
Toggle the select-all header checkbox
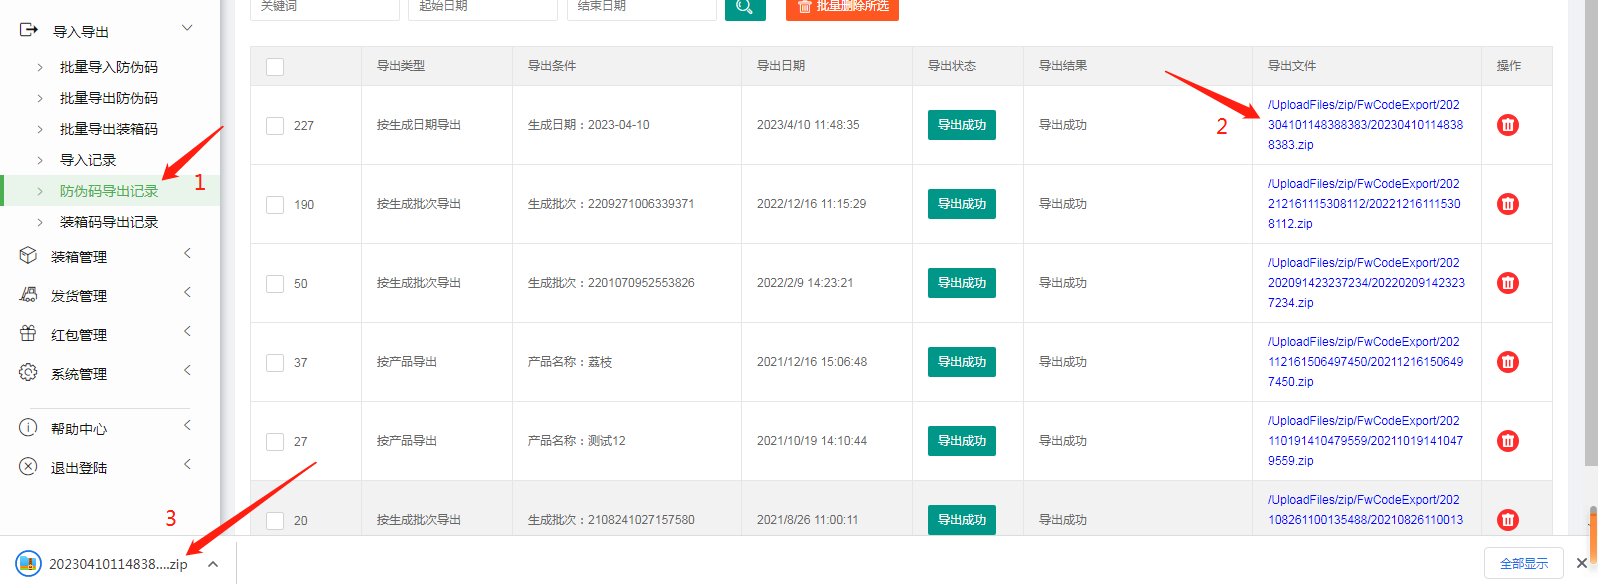pyautogui.click(x=275, y=67)
